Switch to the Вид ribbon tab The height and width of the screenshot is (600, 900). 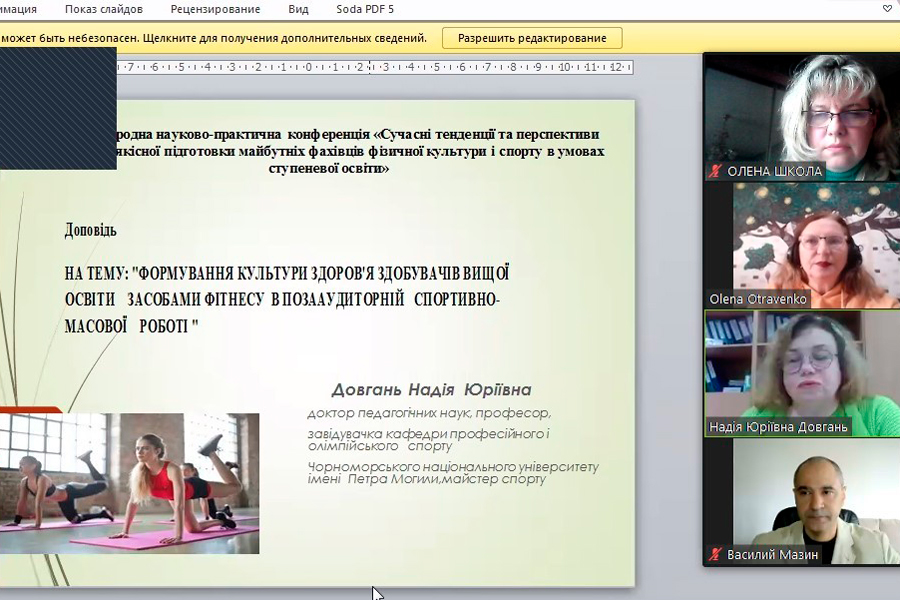298,9
